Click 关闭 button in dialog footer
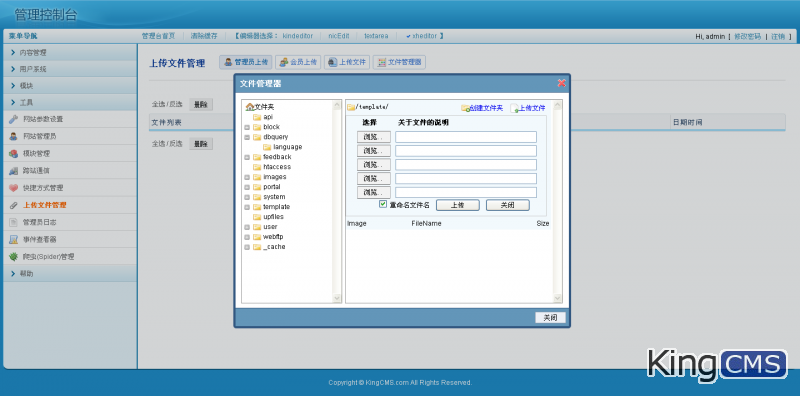Viewport: 800px width, 396px height. coord(551,318)
